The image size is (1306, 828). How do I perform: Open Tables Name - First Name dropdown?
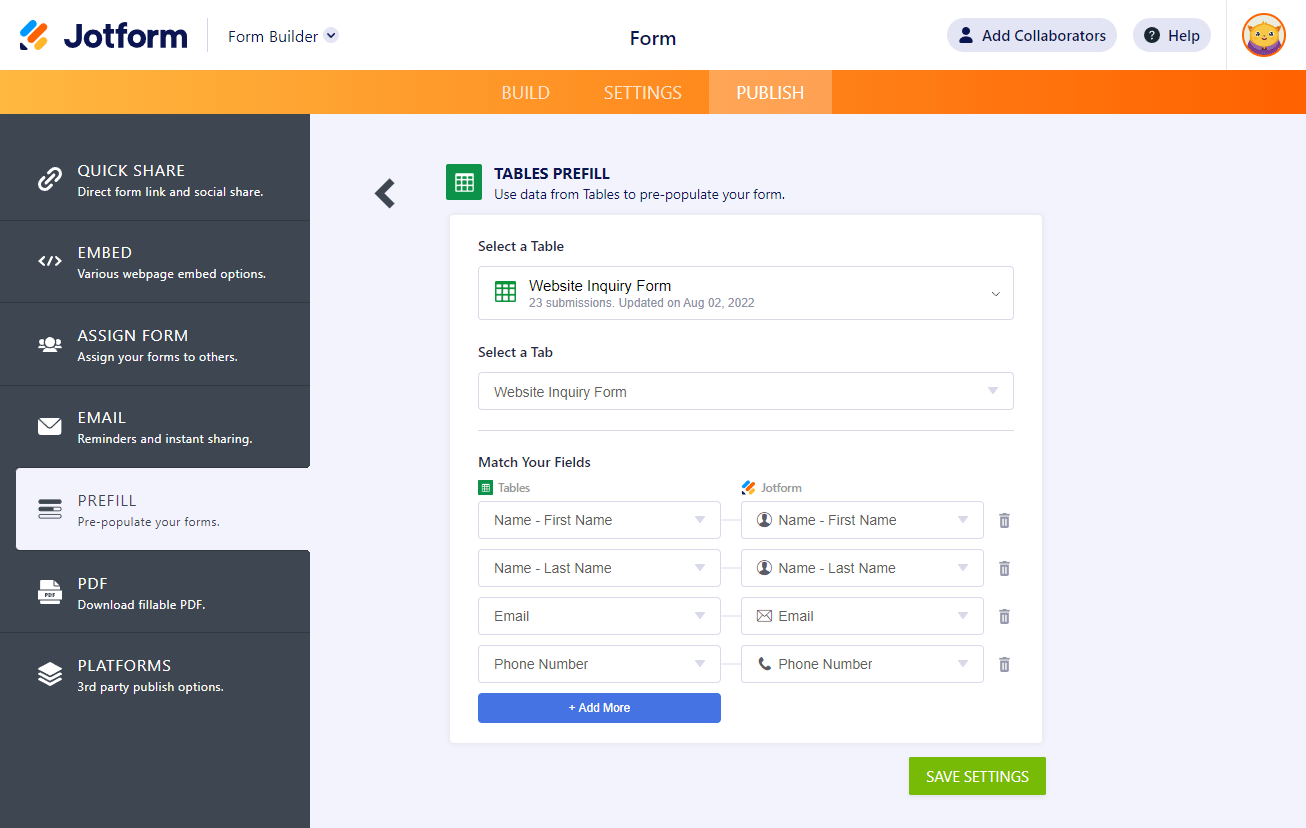[x=599, y=520]
